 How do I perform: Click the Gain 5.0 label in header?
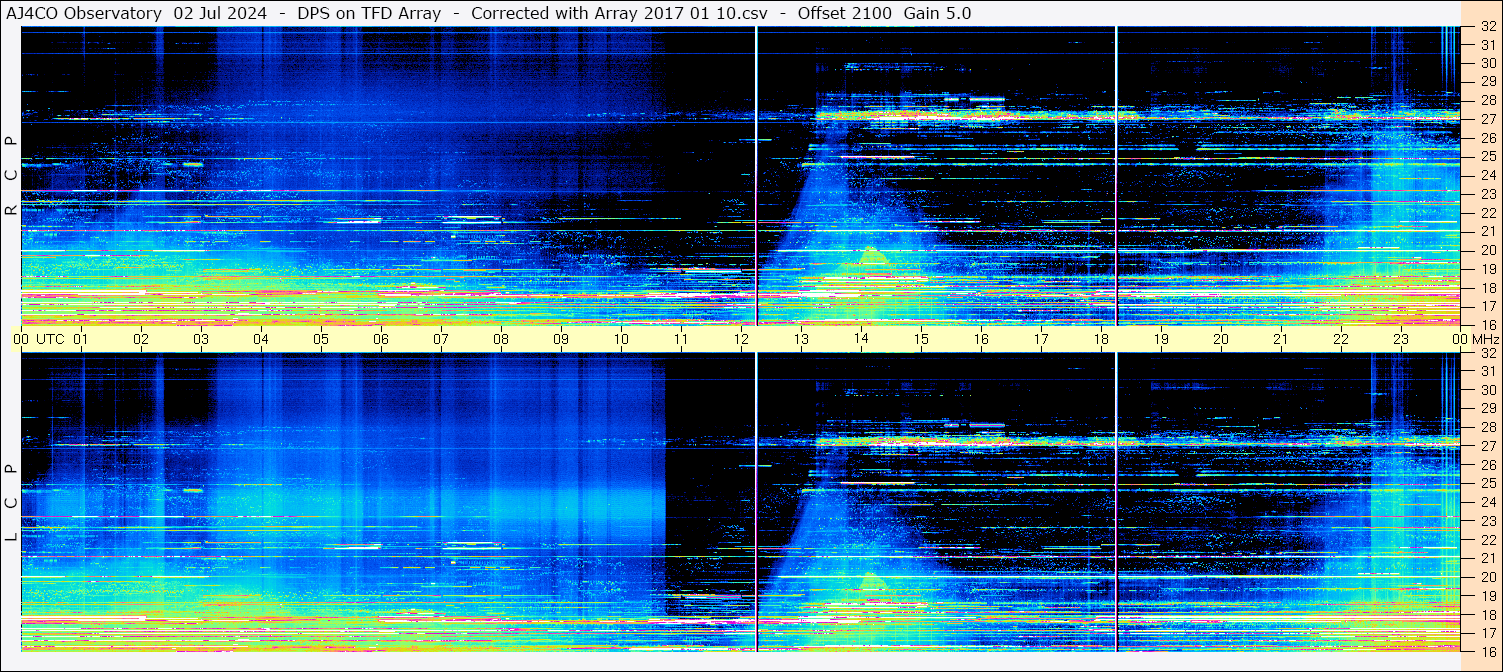coord(937,13)
